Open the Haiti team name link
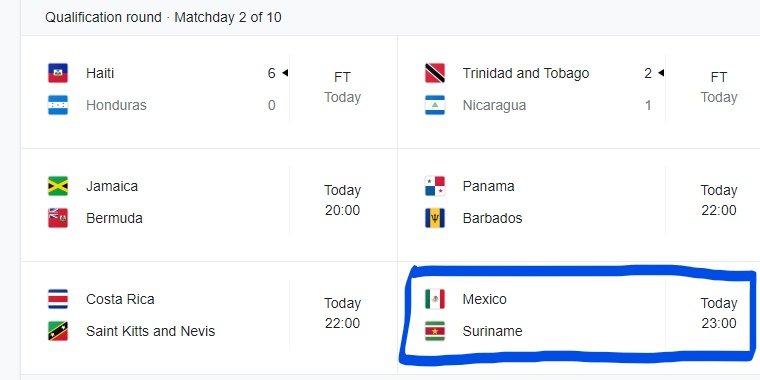 tap(100, 73)
